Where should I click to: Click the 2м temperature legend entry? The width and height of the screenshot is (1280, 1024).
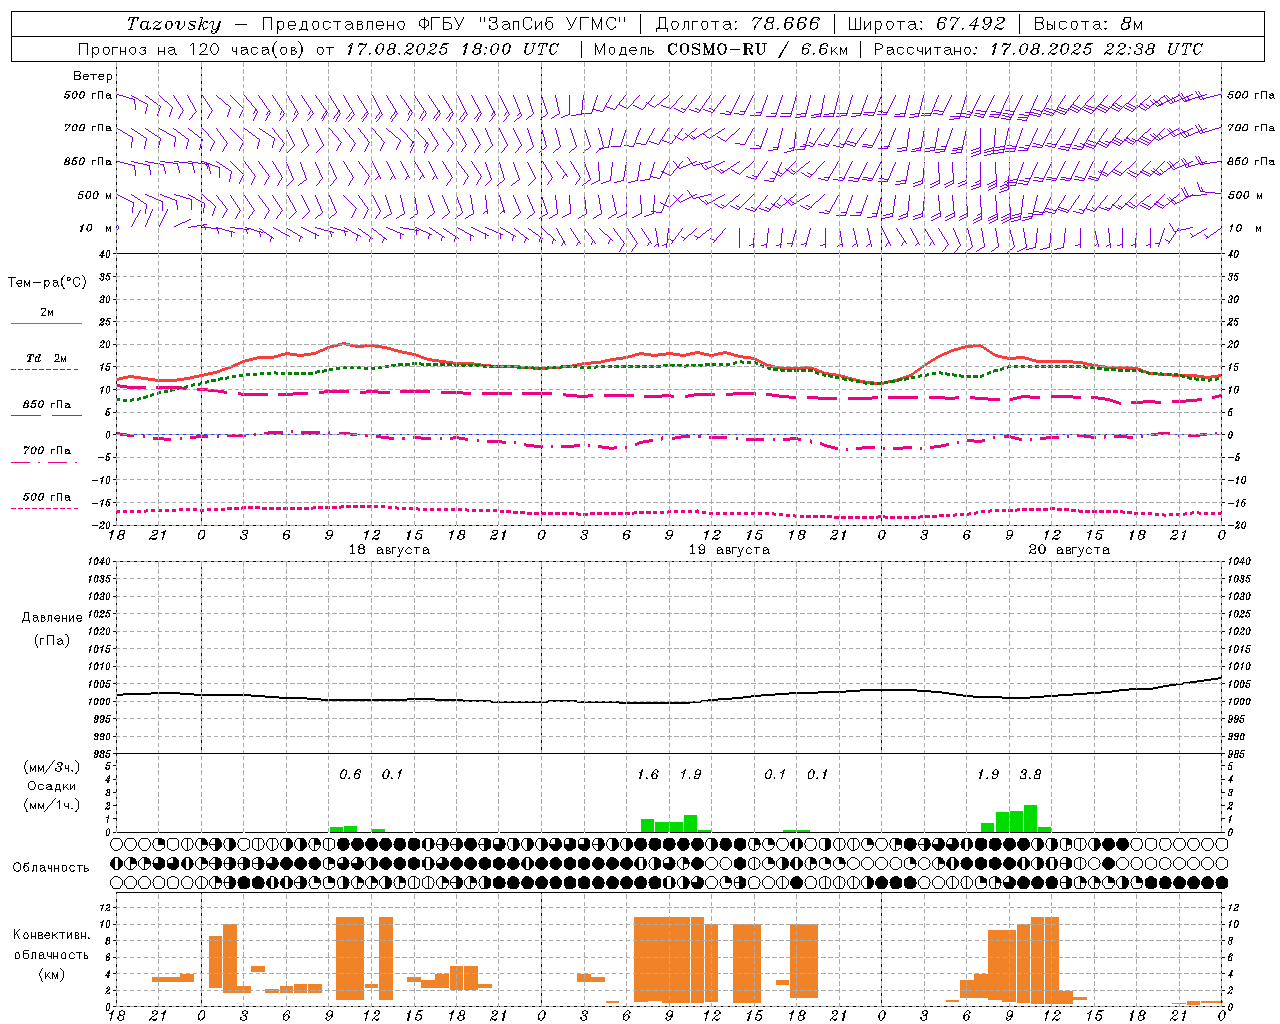pos(46,313)
